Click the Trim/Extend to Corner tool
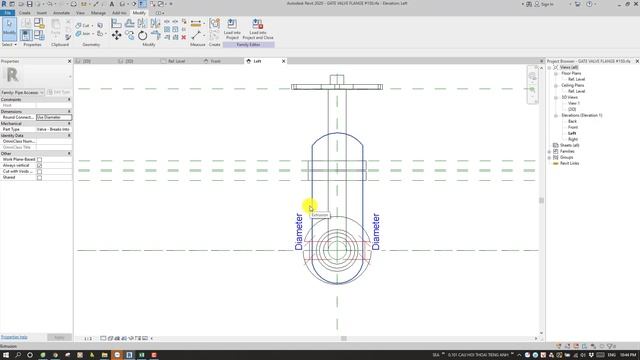 point(155,36)
